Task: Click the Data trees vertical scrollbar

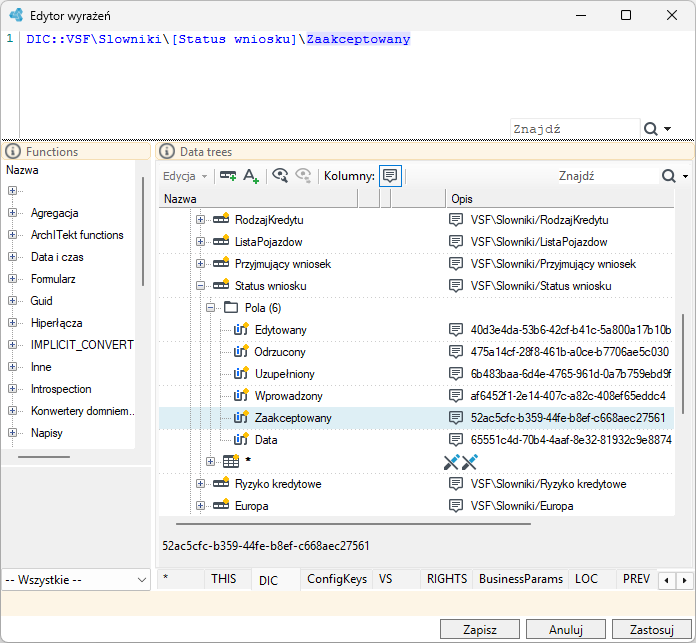Action: click(683, 364)
